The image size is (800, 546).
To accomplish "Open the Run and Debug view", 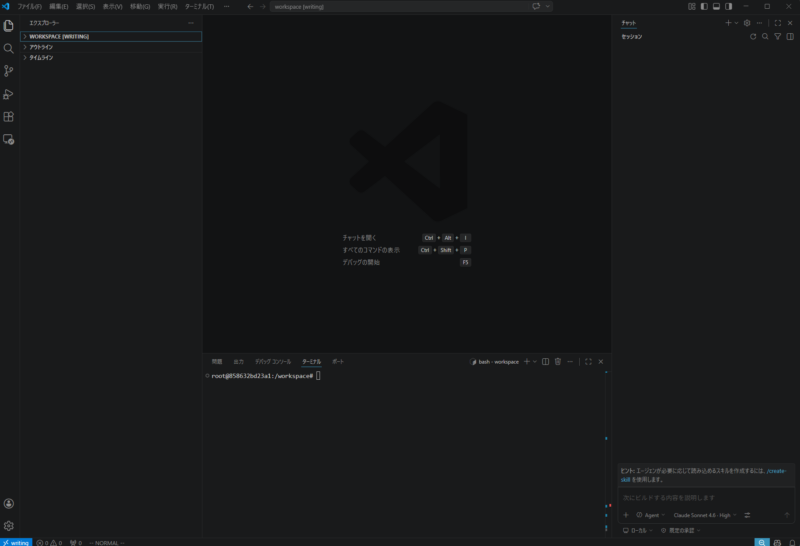I will (x=9, y=94).
